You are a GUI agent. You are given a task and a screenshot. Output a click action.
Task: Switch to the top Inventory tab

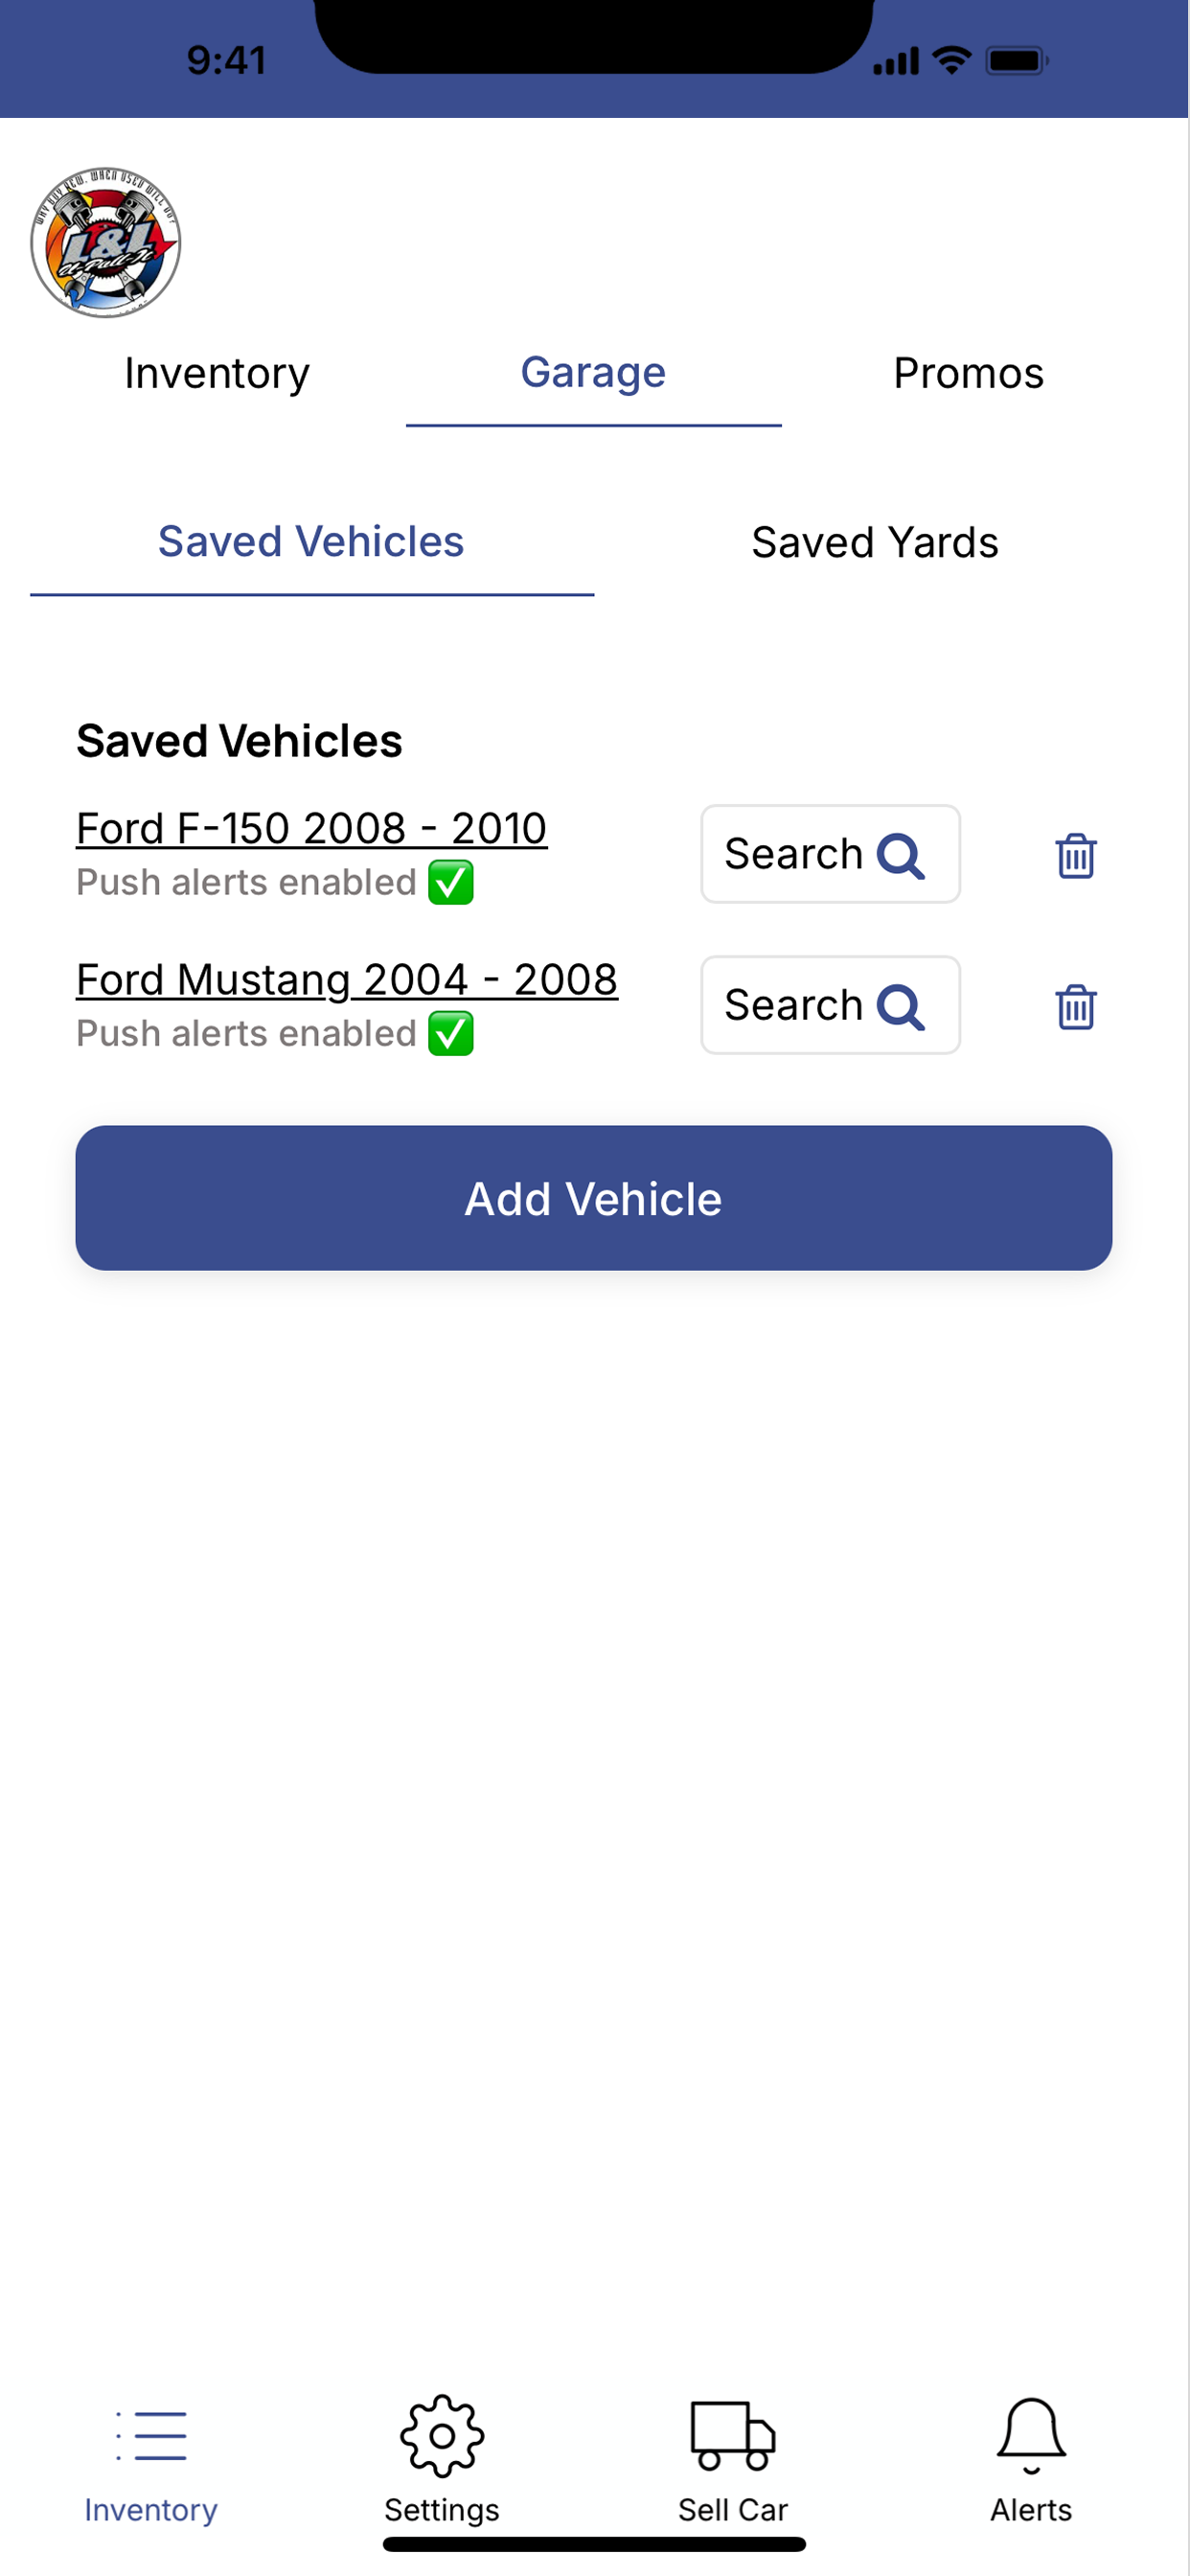217,373
